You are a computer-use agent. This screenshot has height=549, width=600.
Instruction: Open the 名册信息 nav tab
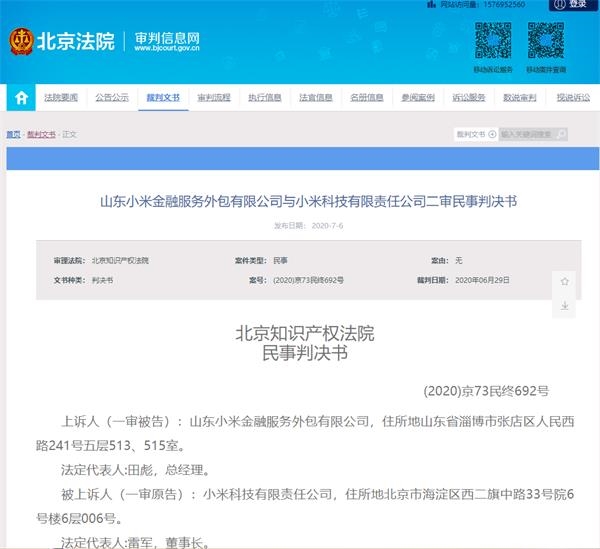tap(367, 98)
